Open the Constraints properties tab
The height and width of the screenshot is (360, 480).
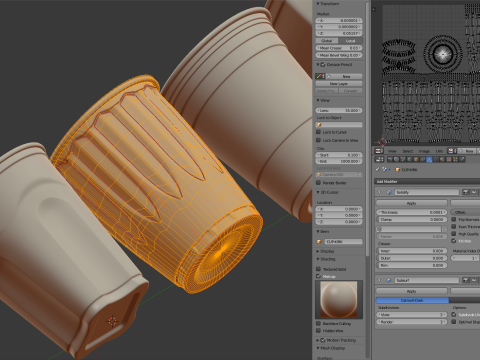423,159
